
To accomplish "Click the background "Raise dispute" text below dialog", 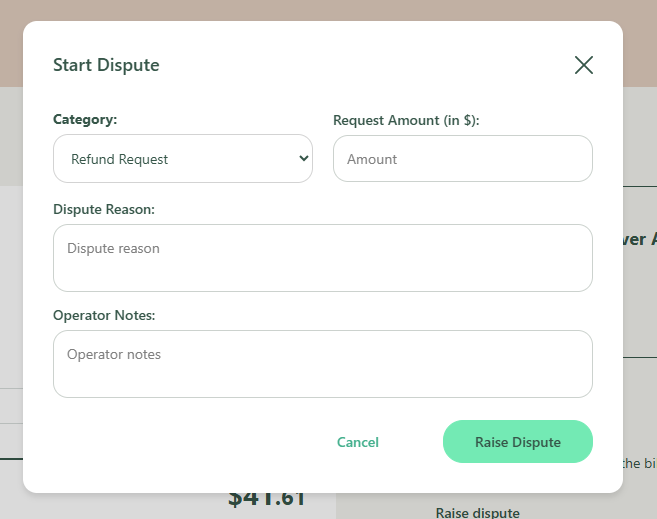I will click(x=477, y=512).
